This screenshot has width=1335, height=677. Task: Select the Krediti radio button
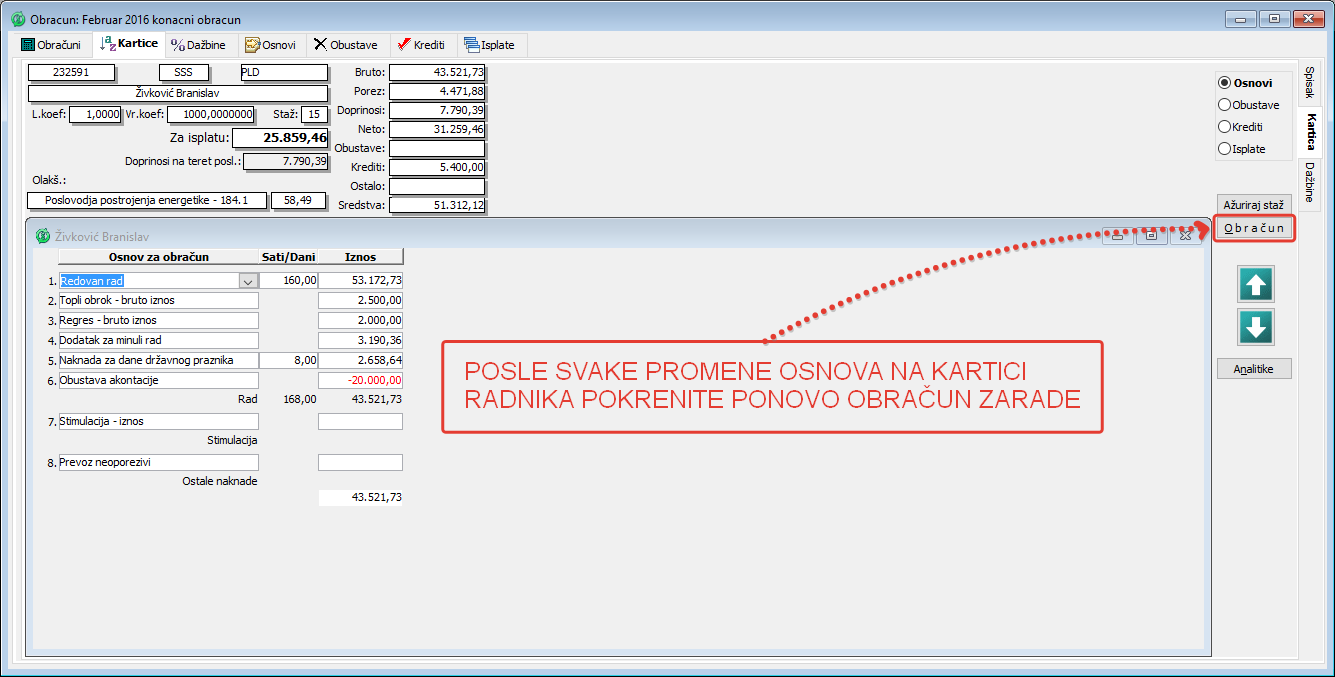1224,127
